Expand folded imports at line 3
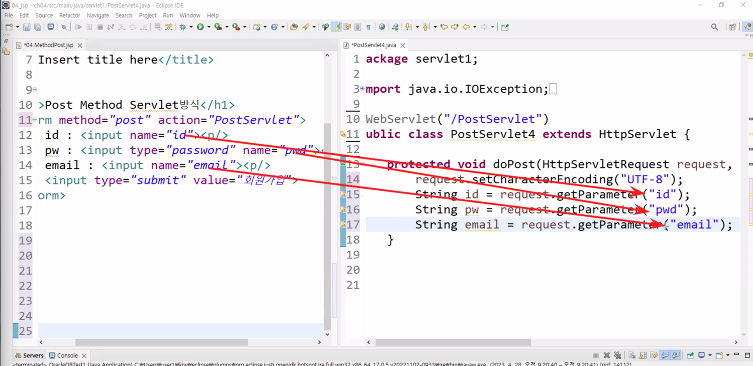753x366 pixels. pyautogui.click(x=362, y=89)
